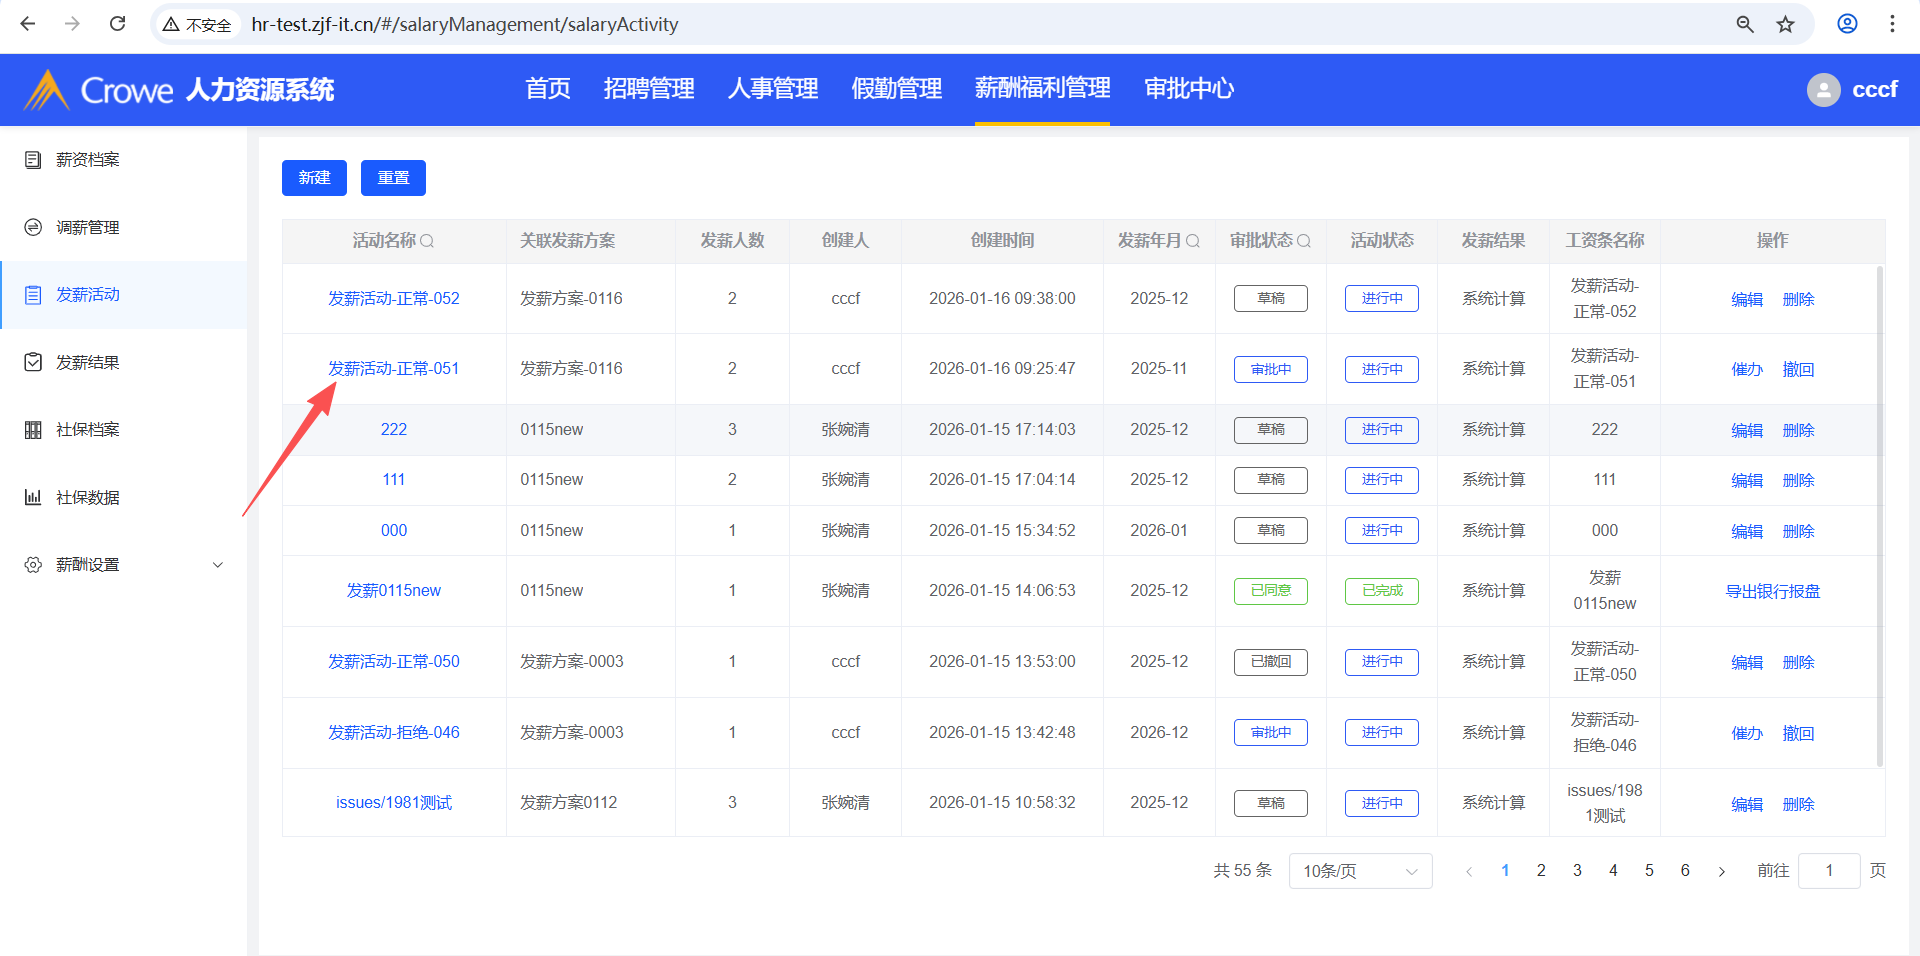Open 调薪管理 sidebar icon
This screenshot has width=1920, height=956.
point(33,228)
